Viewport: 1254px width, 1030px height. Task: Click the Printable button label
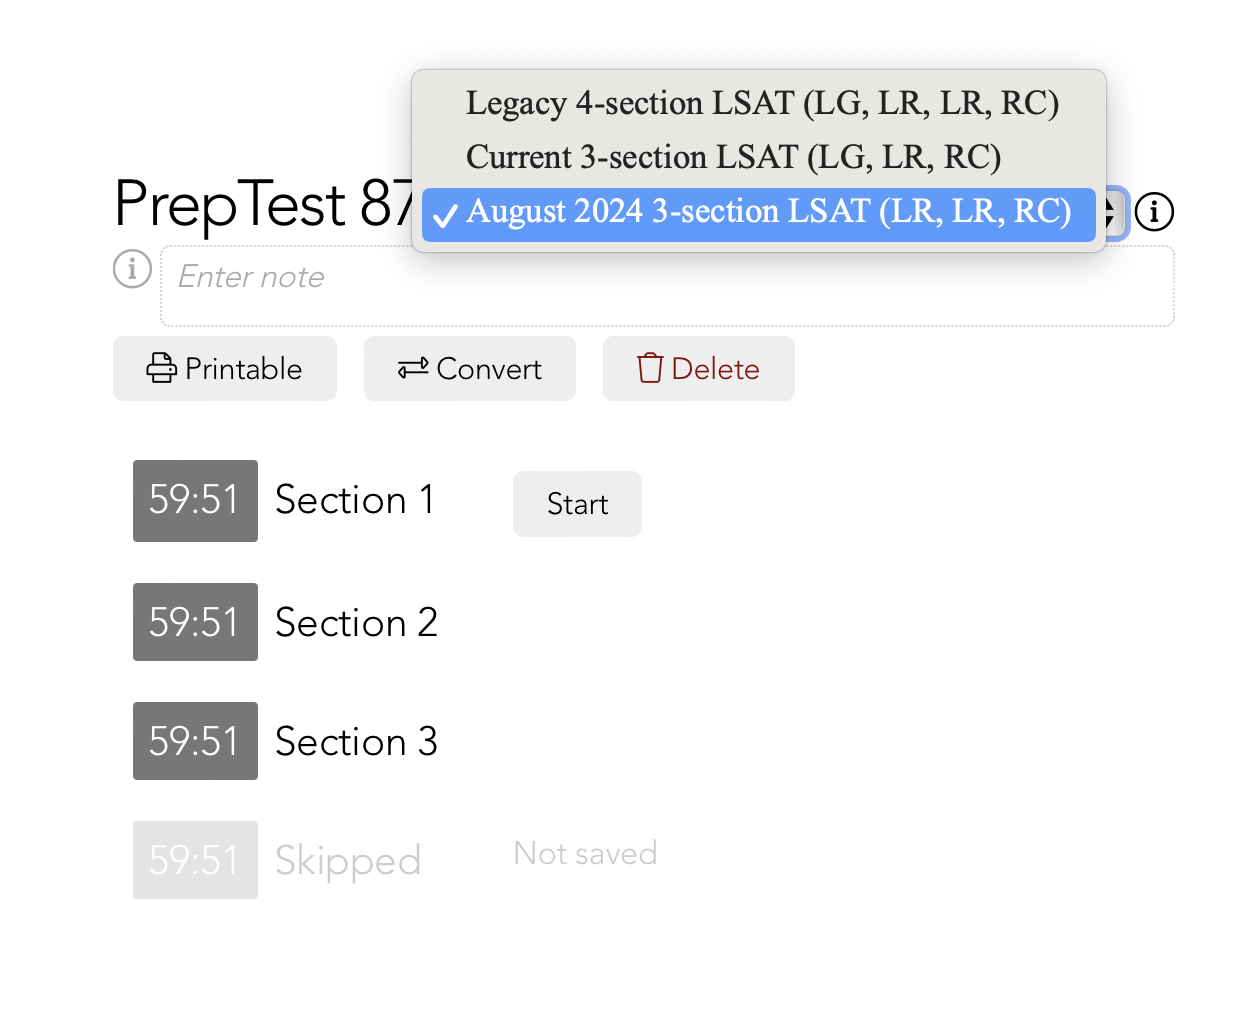click(244, 369)
